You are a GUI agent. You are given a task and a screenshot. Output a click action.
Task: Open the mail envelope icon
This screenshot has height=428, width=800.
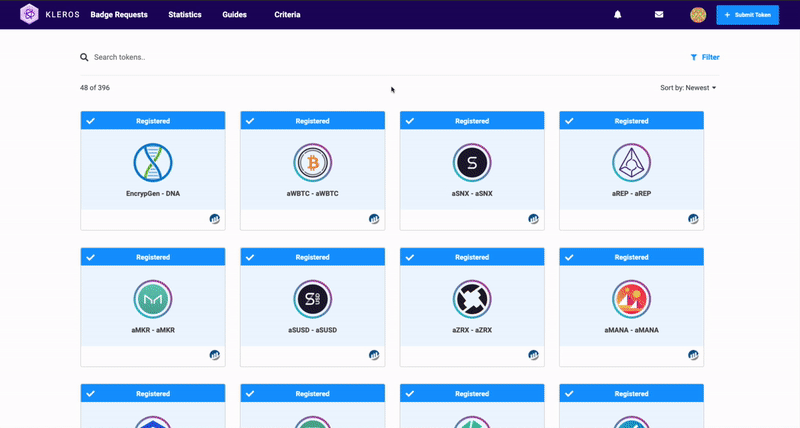click(x=659, y=14)
